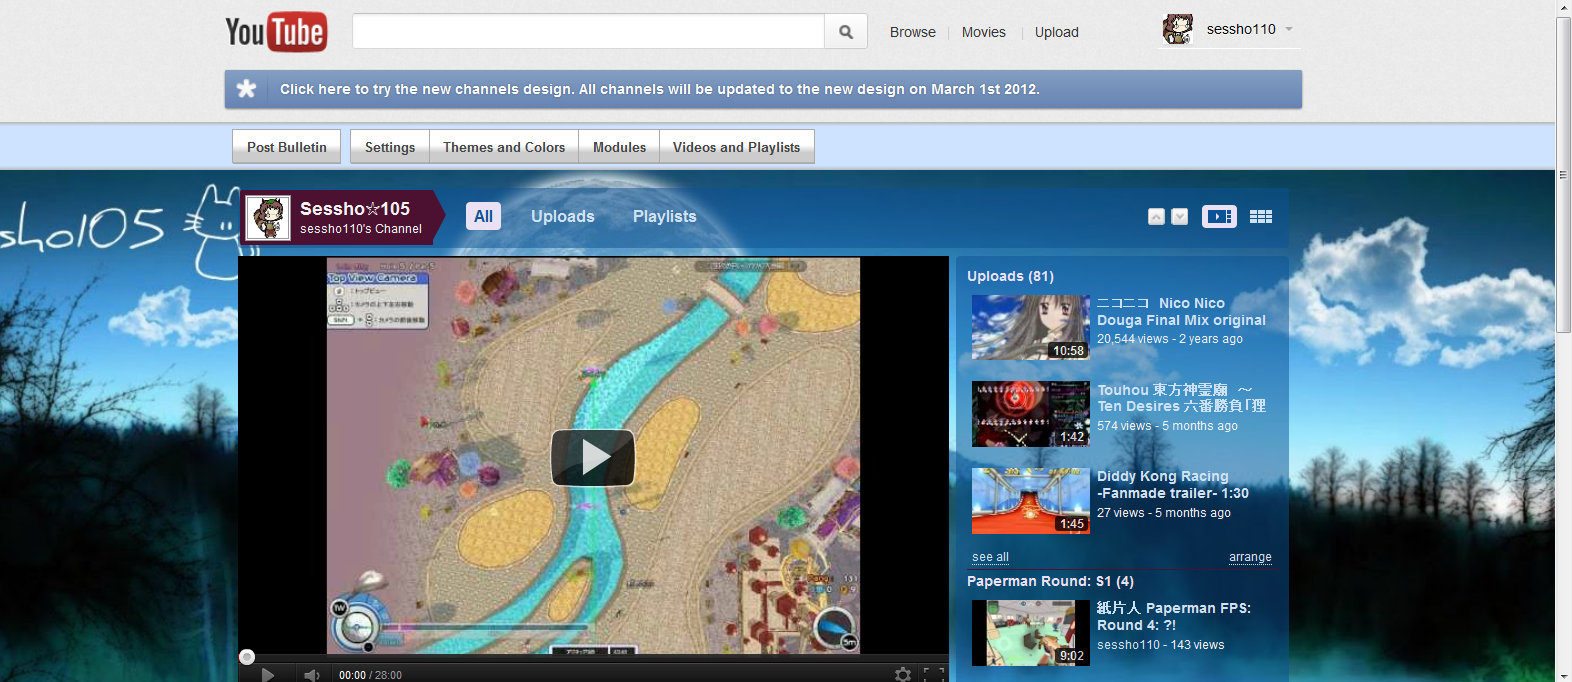Open Videos and Playlists tab
The height and width of the screenshot is (682, 1572).
tap(737, 147)
